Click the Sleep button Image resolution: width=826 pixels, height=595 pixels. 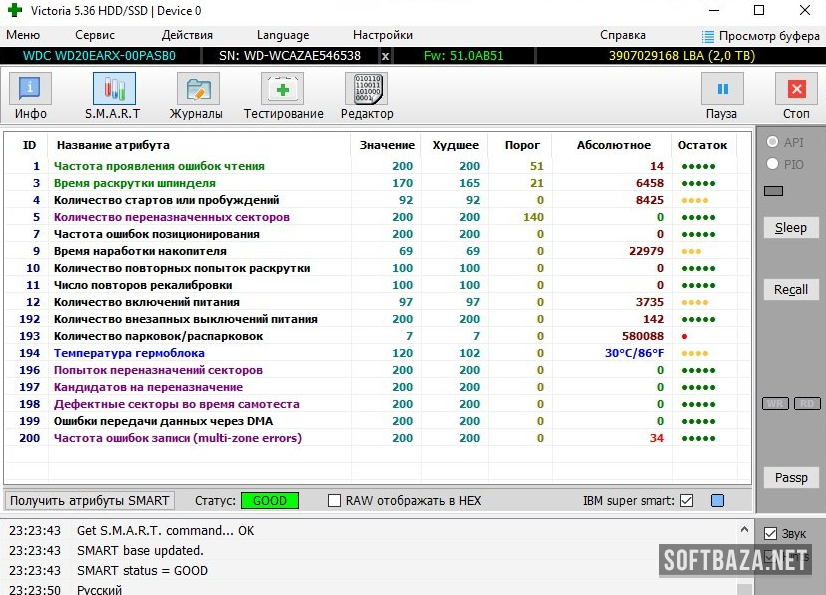coord(790,228)
